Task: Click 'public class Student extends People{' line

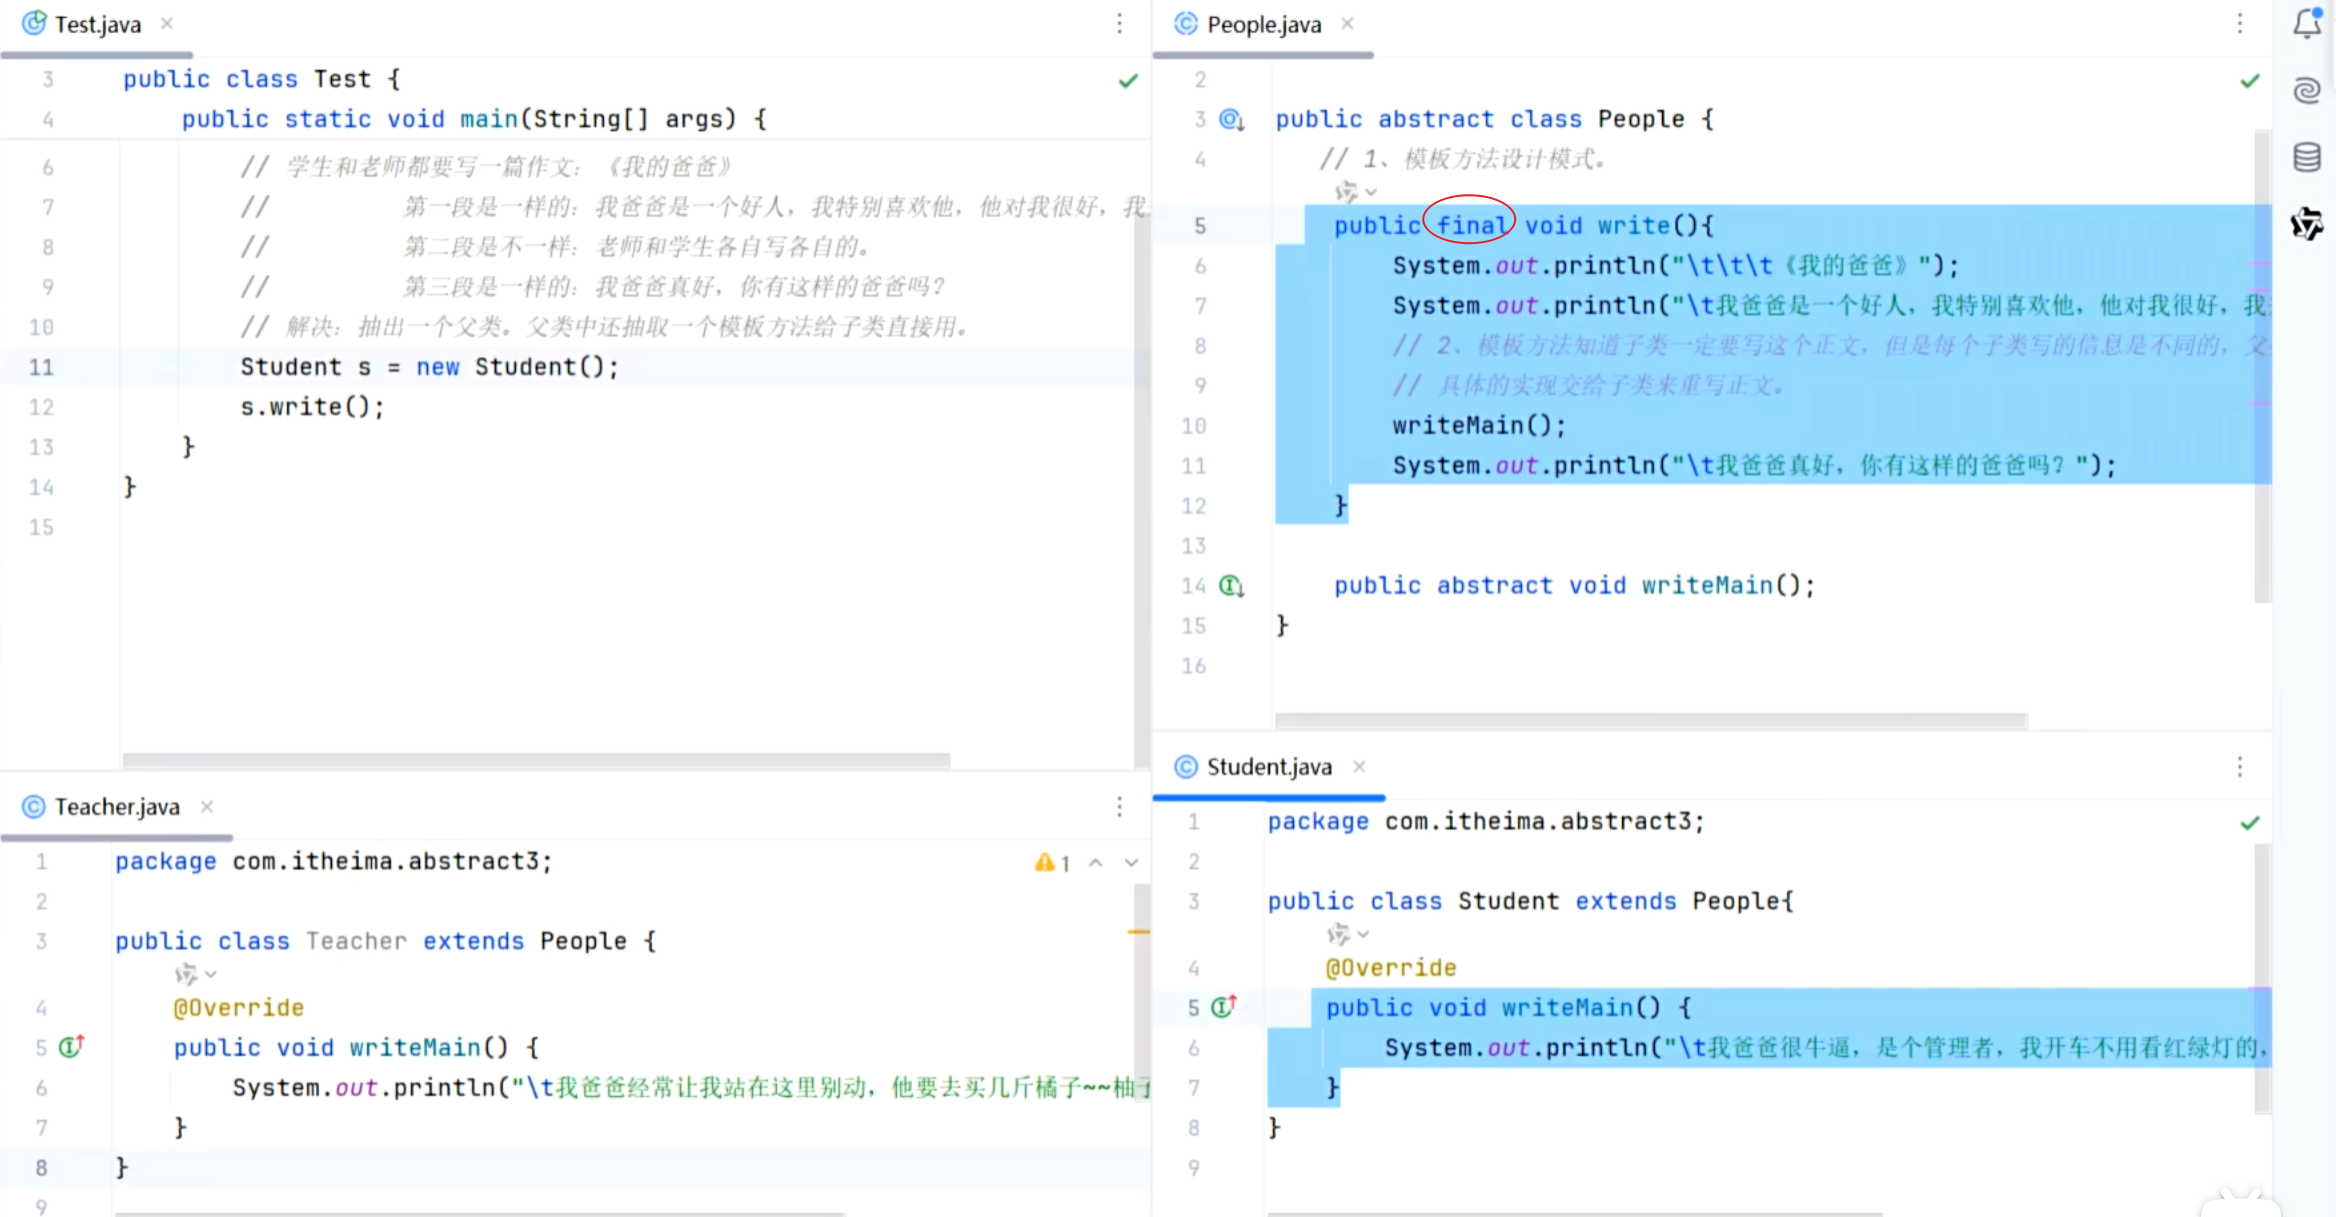Action: click(x=1531, y=902)
